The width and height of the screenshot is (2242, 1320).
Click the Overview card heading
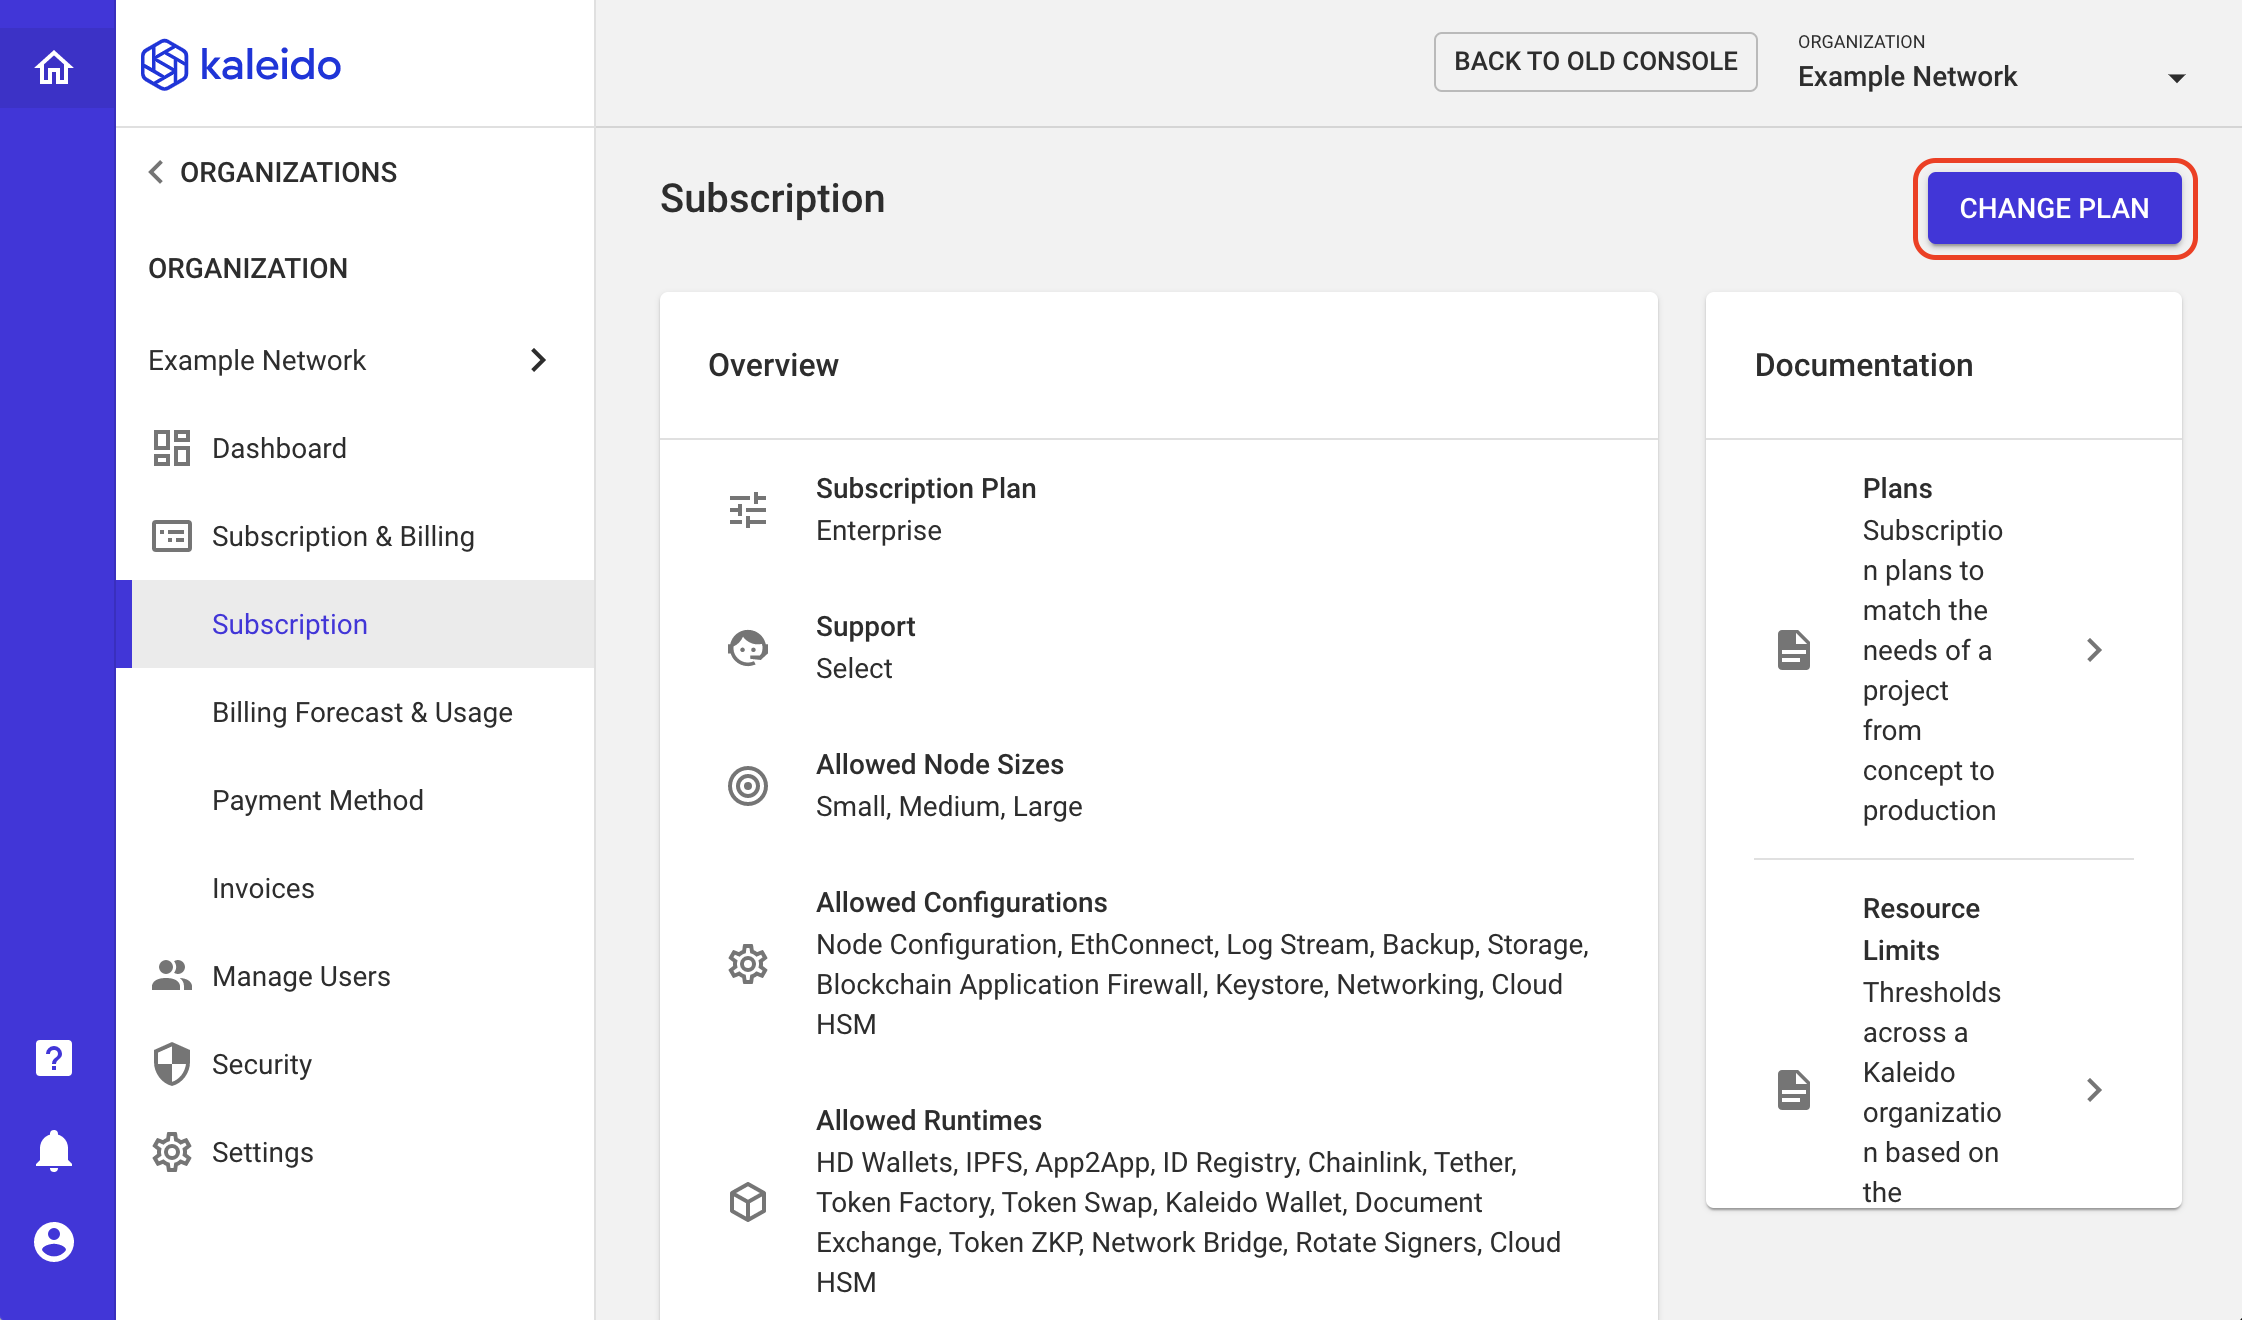[773, 365]
